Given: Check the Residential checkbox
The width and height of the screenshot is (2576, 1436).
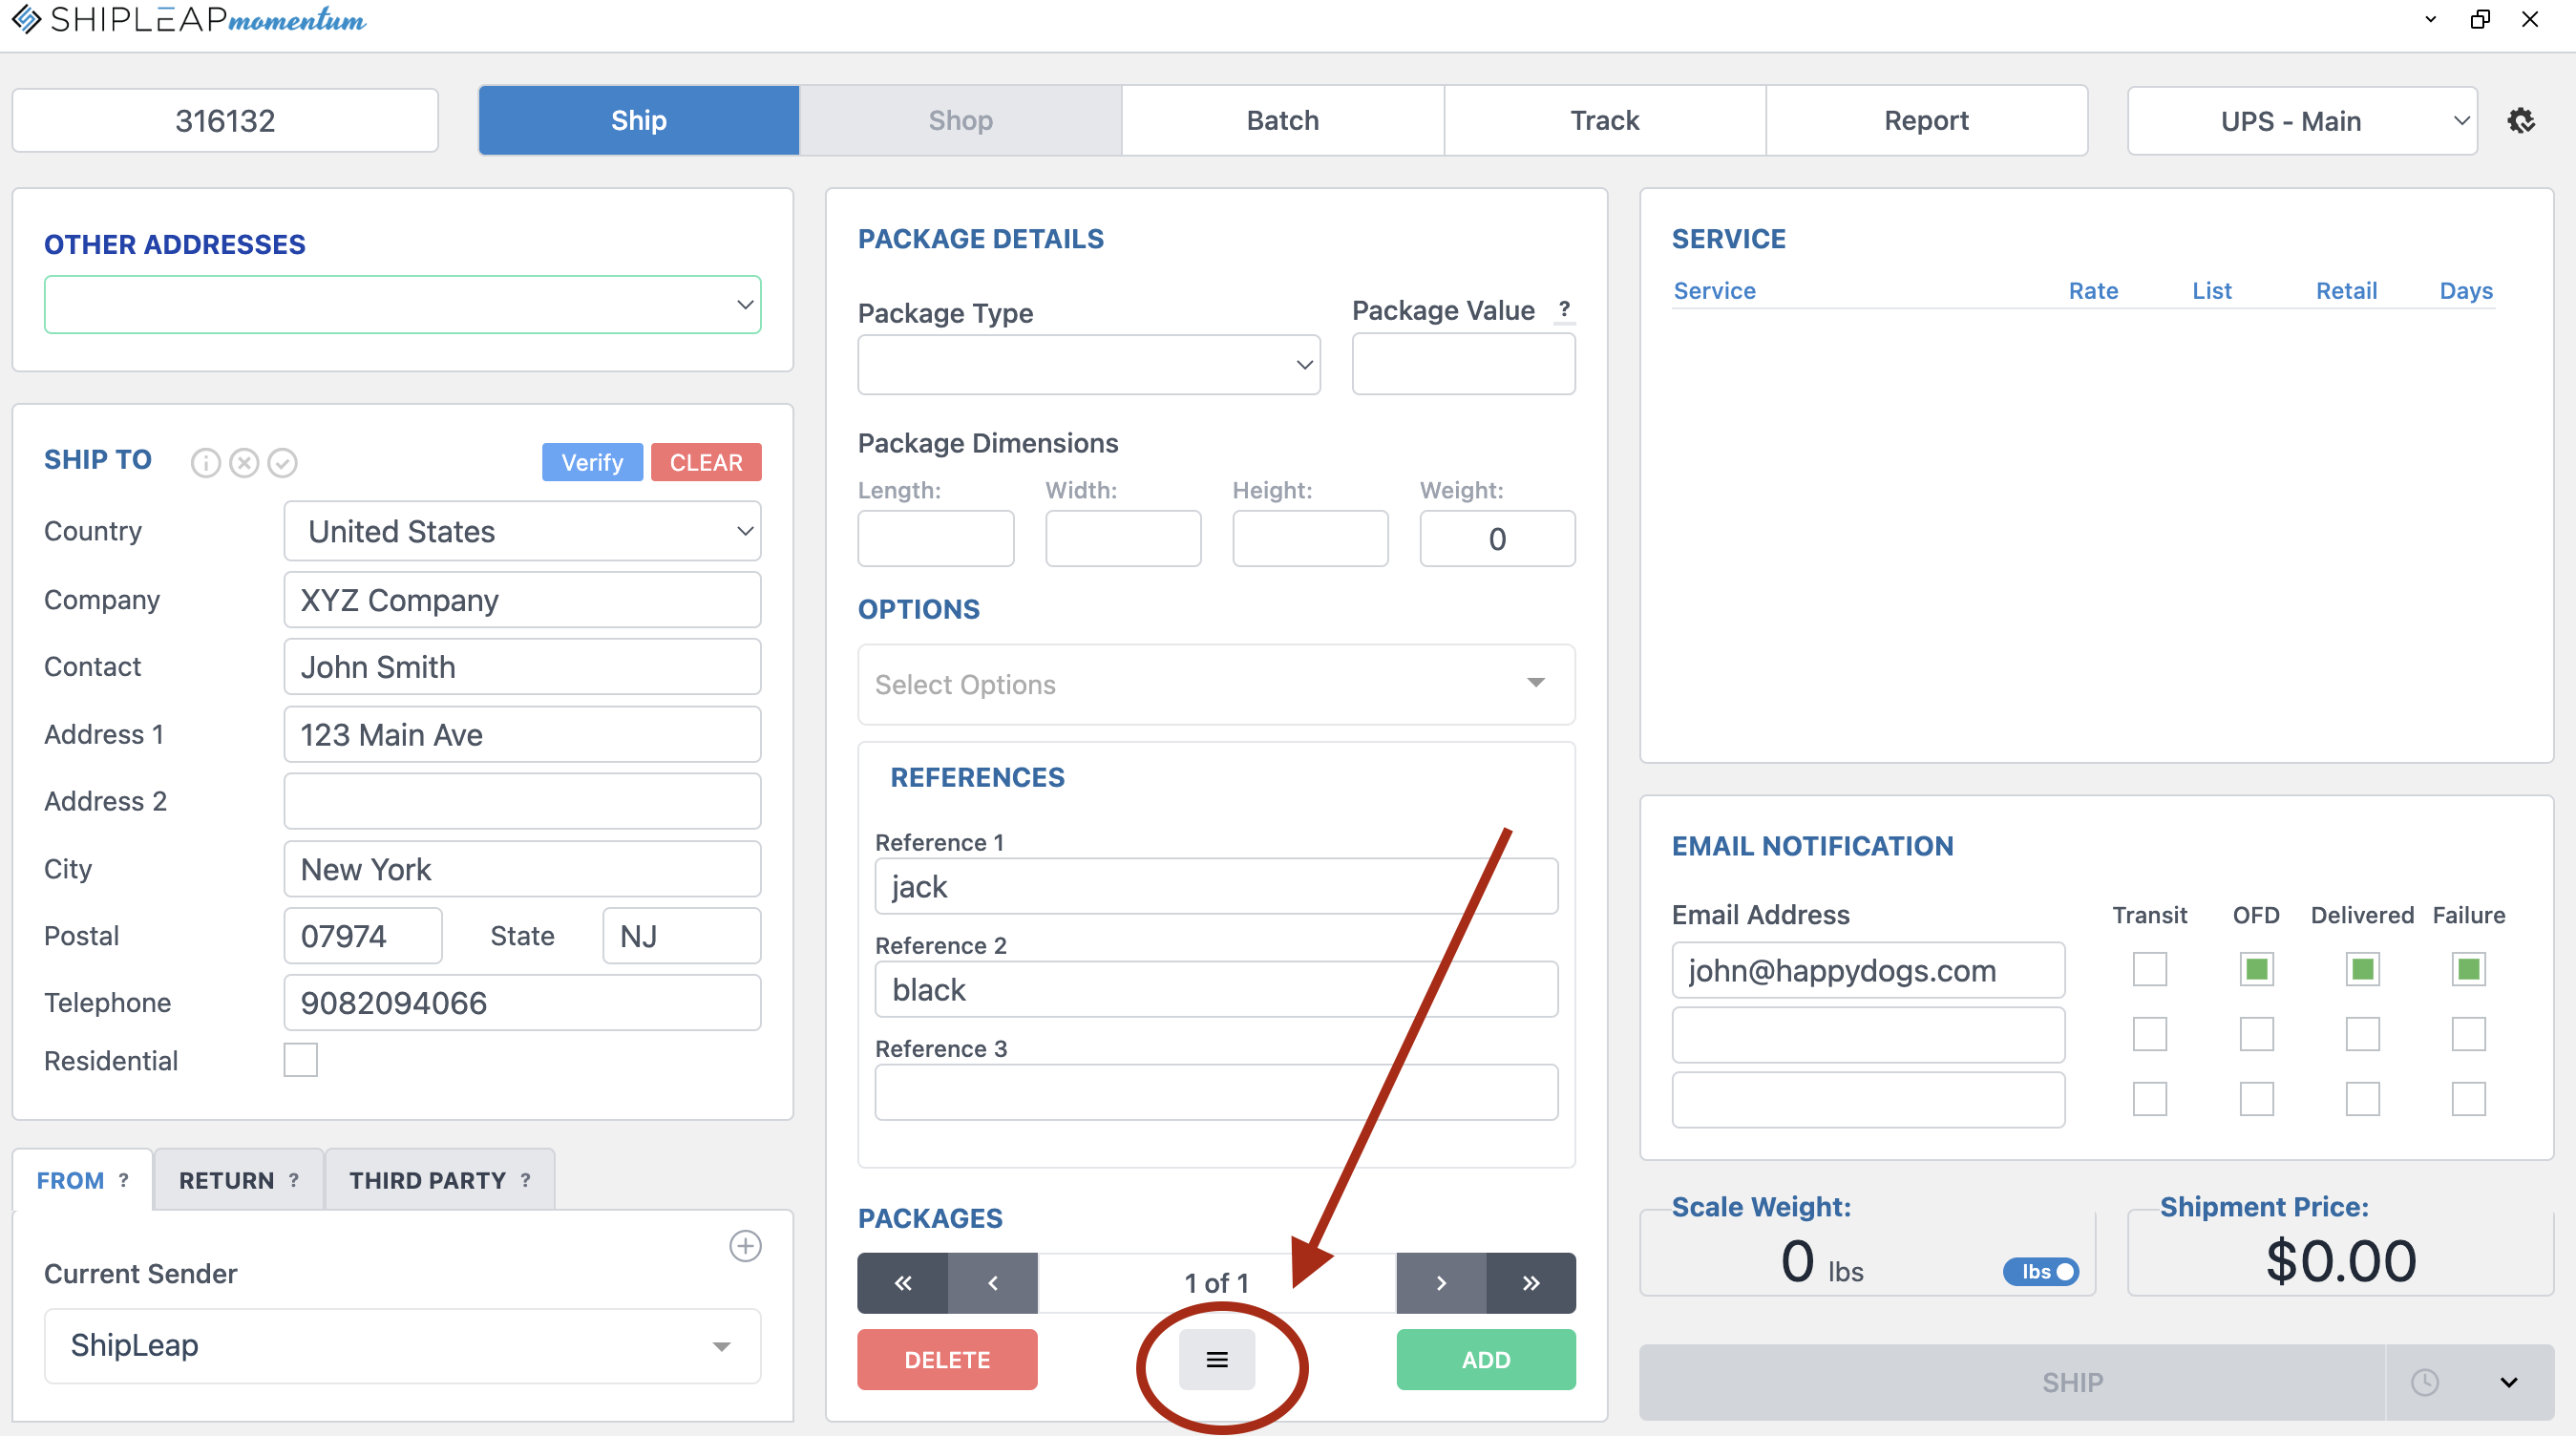Looking at the screenshot, I should click(x=300, y=1060).
